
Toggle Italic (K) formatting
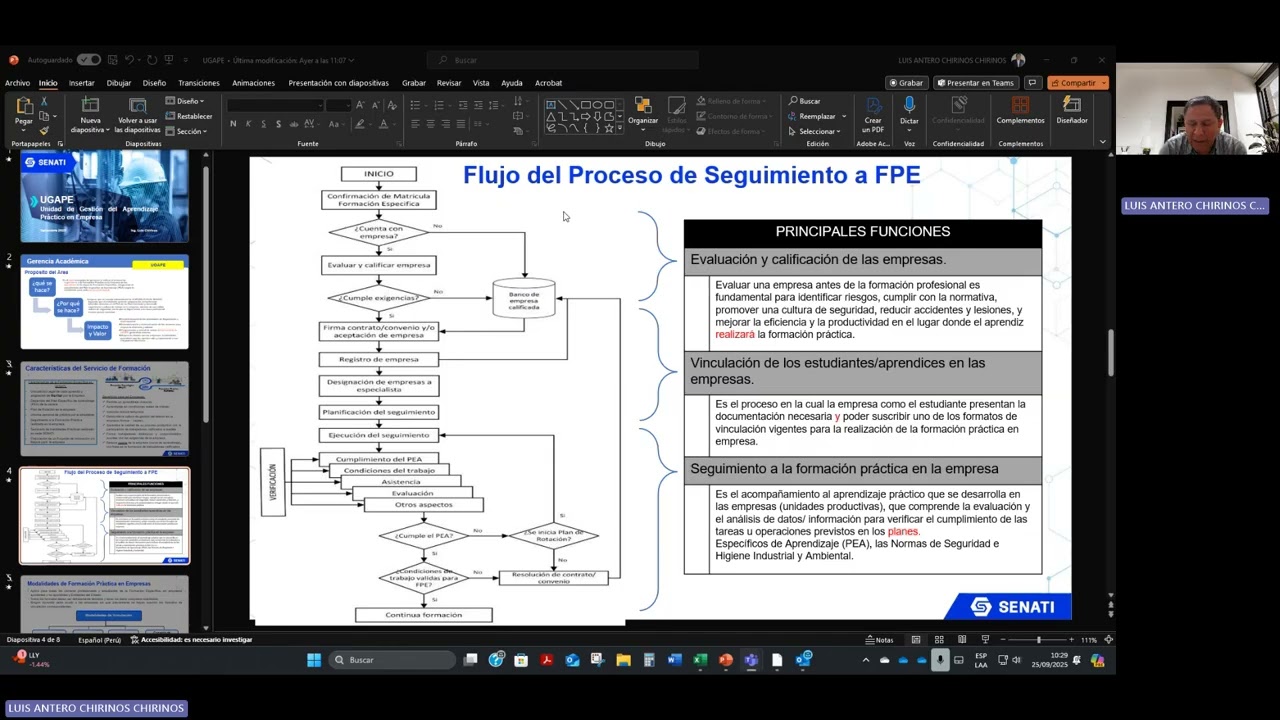pos(248,124)
